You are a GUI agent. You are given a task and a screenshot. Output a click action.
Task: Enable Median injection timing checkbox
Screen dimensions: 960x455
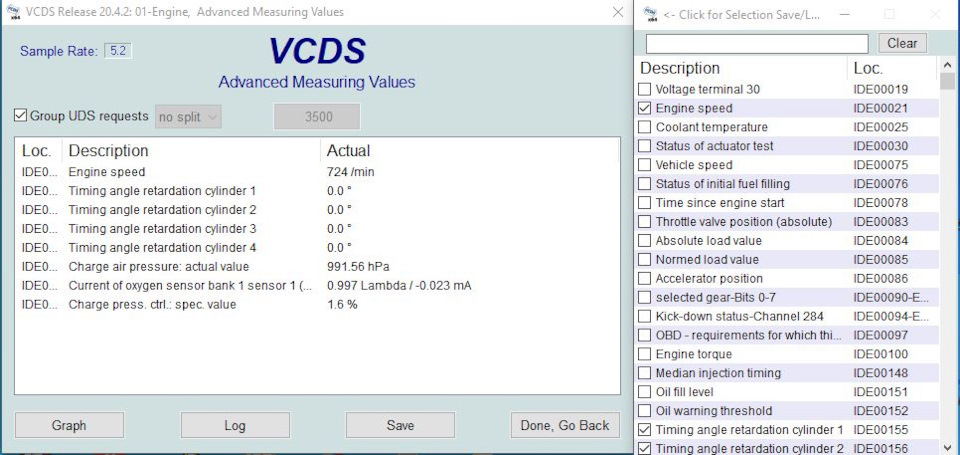point(645,373)
